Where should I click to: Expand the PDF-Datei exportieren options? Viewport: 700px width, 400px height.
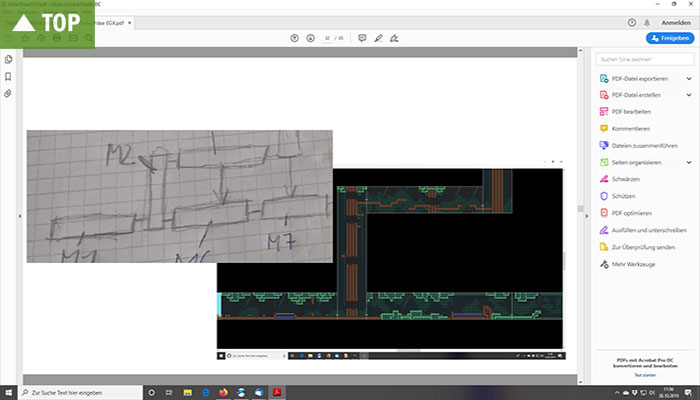pyautogui.click(x=689, y=78)
